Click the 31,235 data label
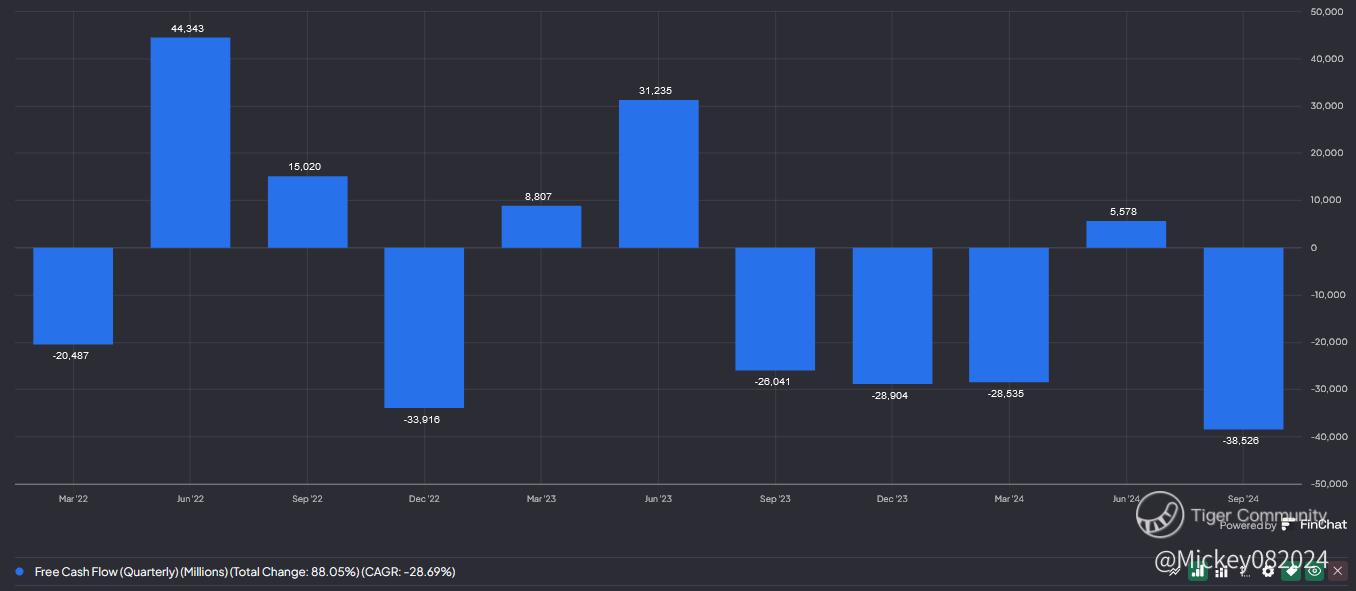 point(656,91)
